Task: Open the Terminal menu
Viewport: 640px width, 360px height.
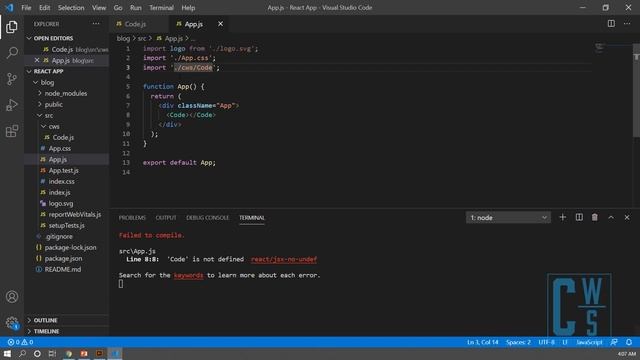Action: [x=161, y=8]
